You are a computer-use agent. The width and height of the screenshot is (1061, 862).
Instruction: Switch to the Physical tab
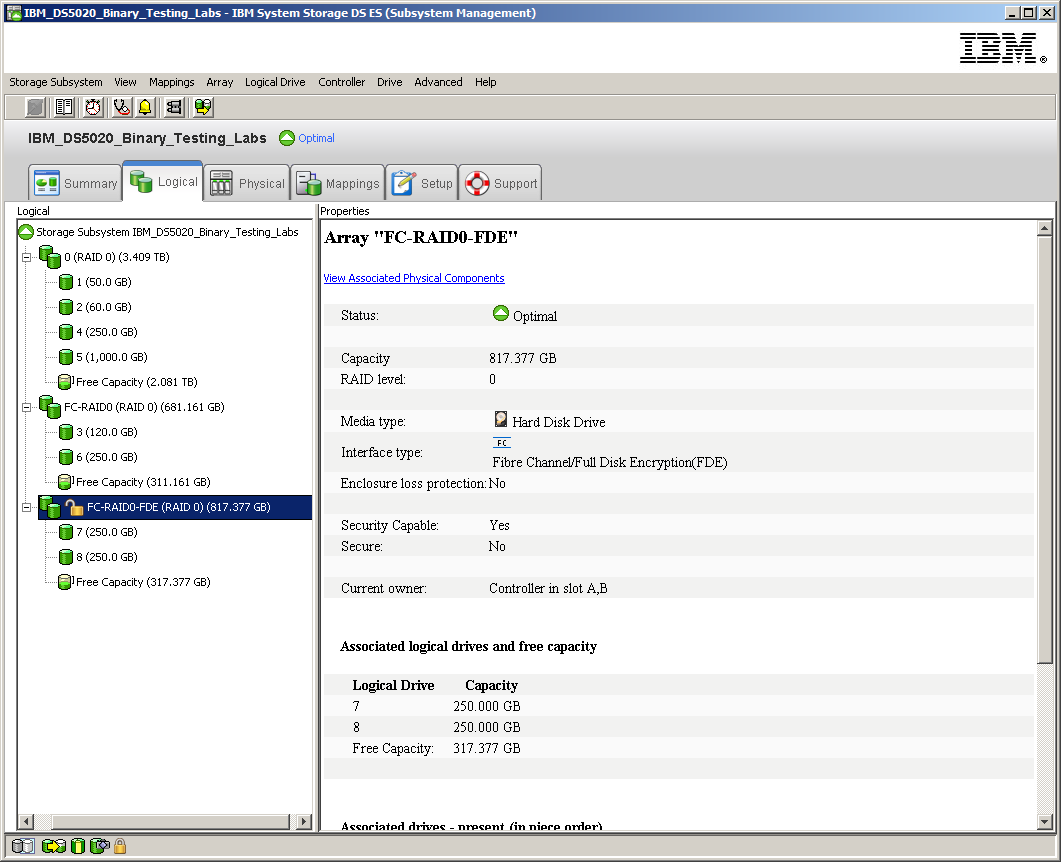pyautogui.click(x=246, y=183)
